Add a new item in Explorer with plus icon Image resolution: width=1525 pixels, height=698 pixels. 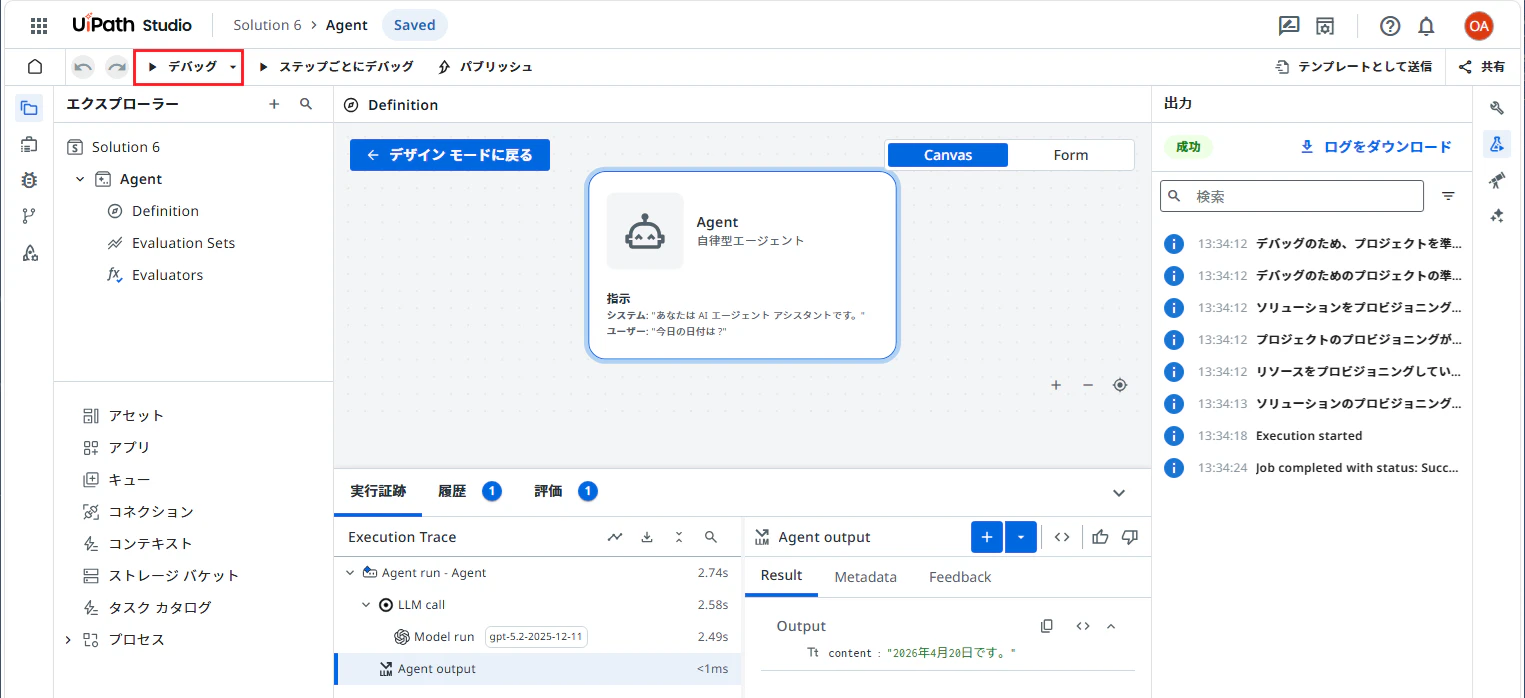click(274, 104)
